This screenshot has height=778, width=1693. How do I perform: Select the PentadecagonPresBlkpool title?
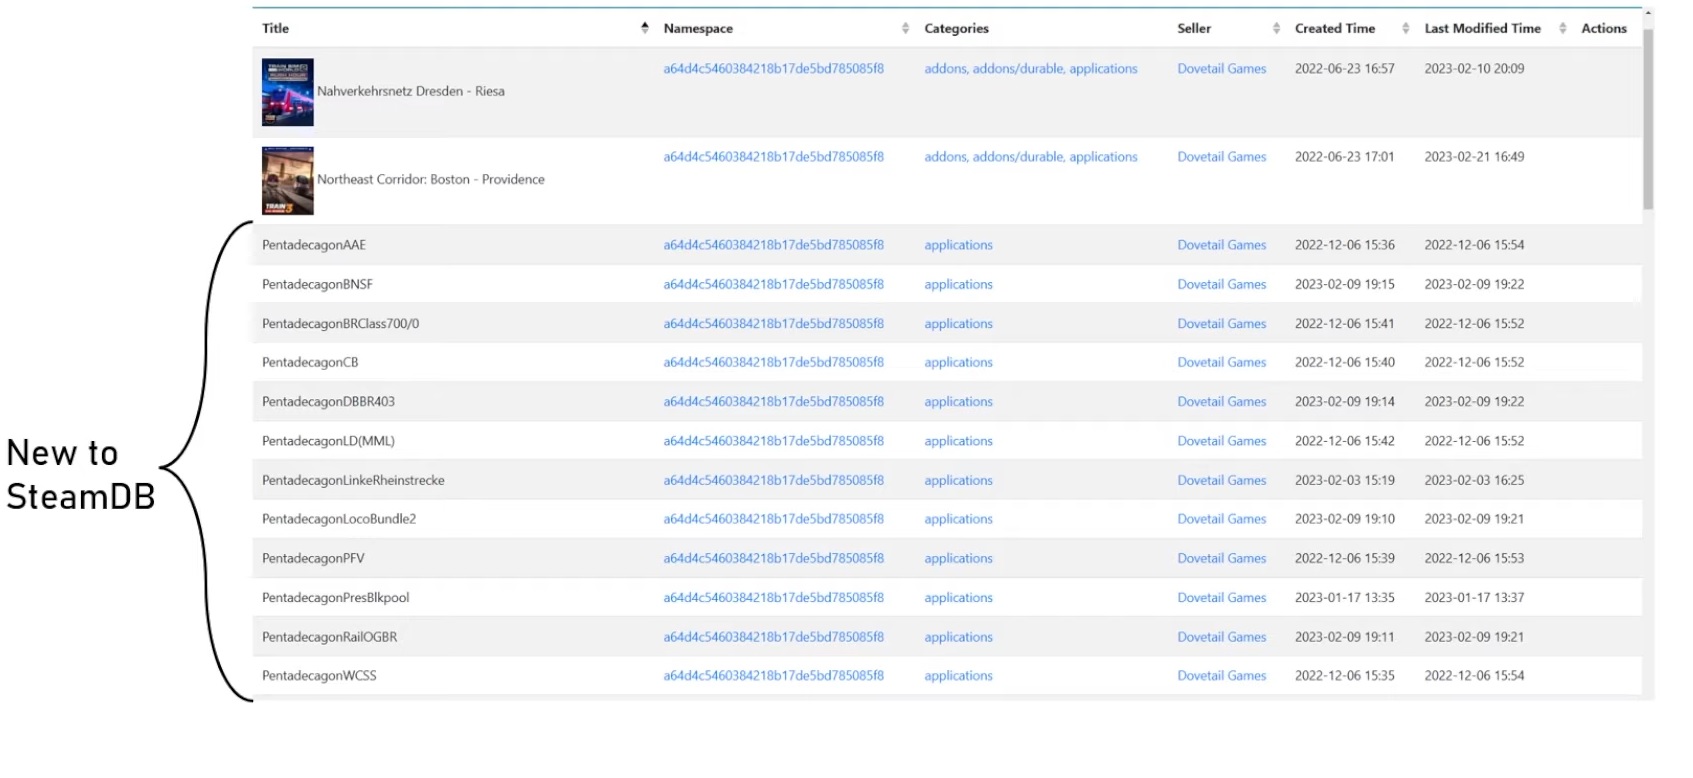(335, 597)
